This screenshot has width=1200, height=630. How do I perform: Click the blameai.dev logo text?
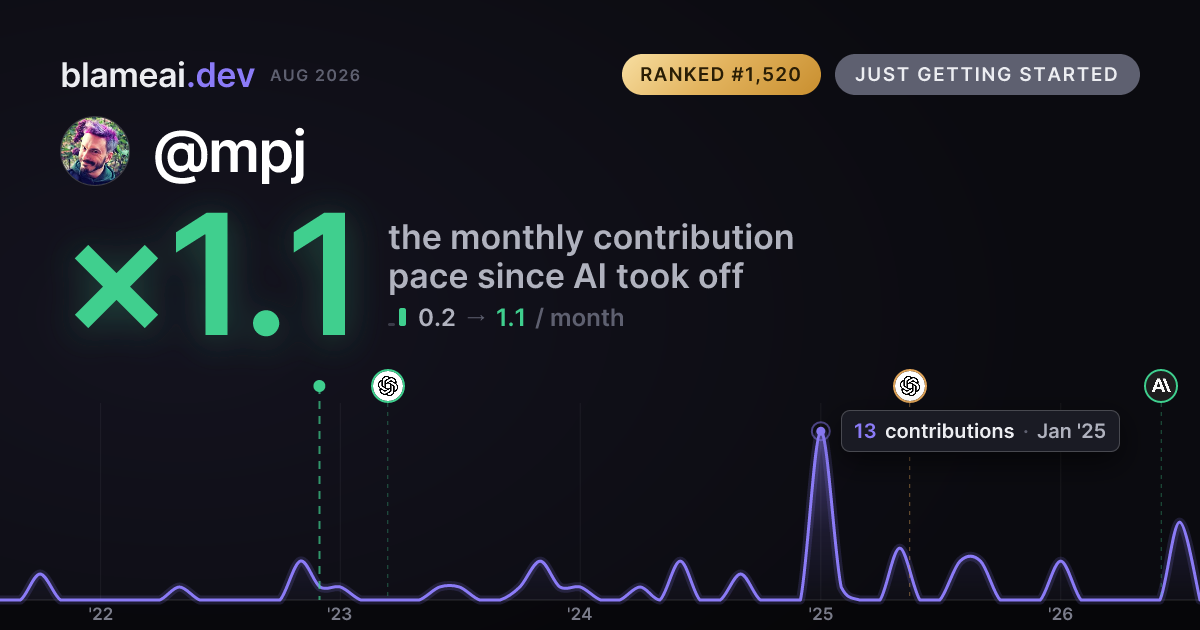click(x=157, y=75)
